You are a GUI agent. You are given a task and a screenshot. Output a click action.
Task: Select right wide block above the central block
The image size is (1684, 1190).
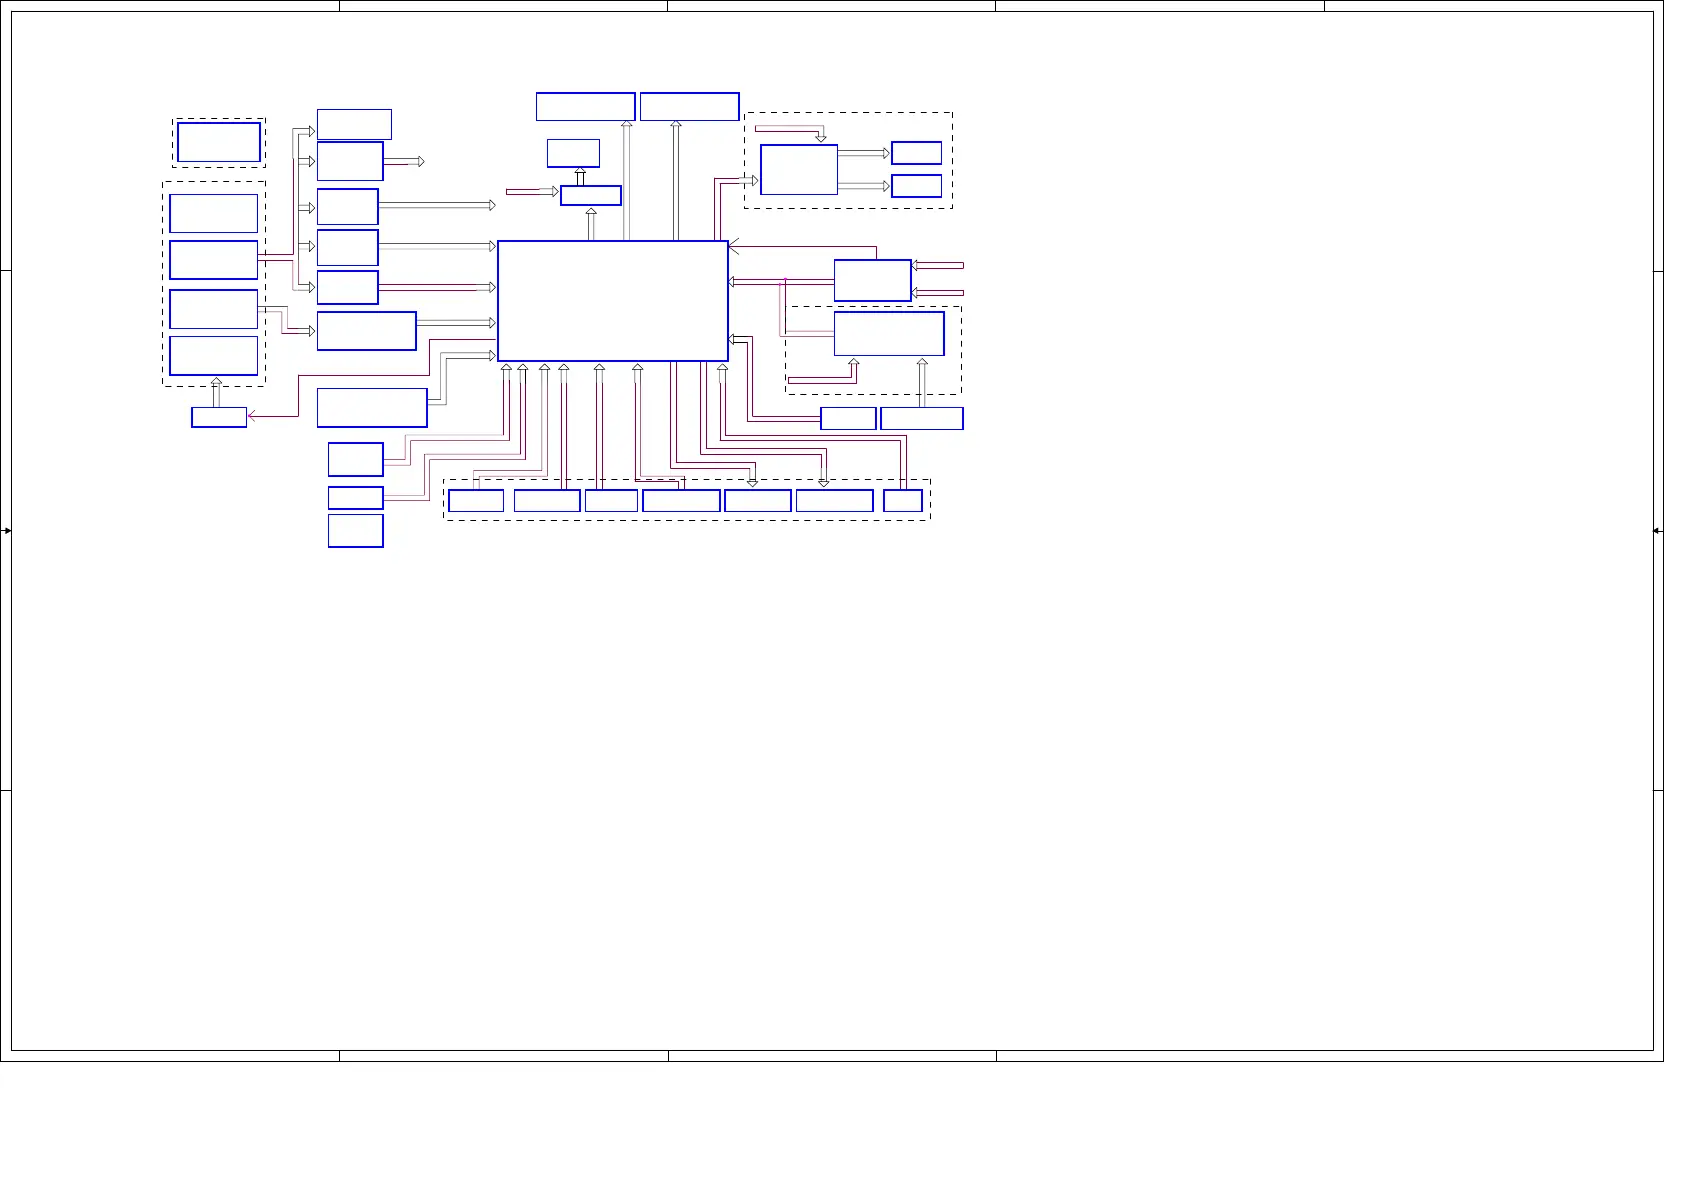(689, 106)
